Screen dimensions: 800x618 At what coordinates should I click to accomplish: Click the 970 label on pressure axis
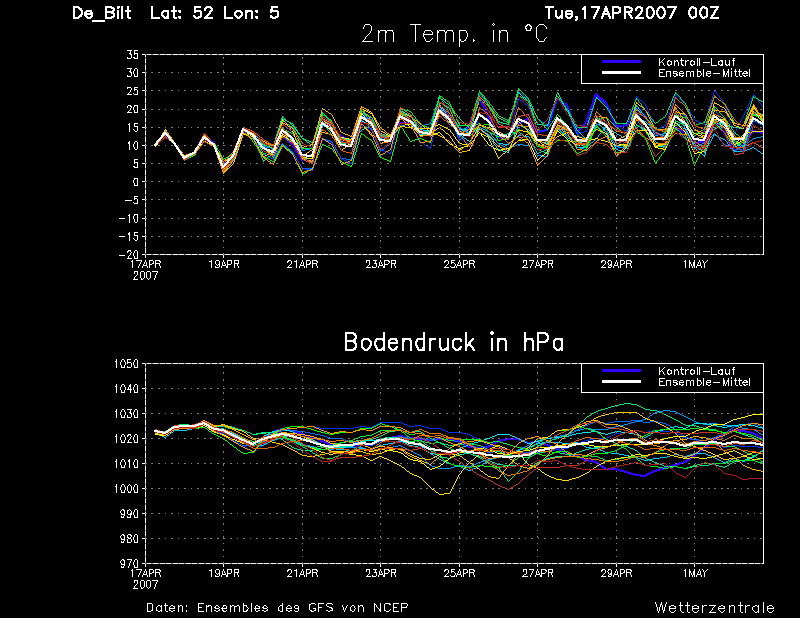click(129, 563)
